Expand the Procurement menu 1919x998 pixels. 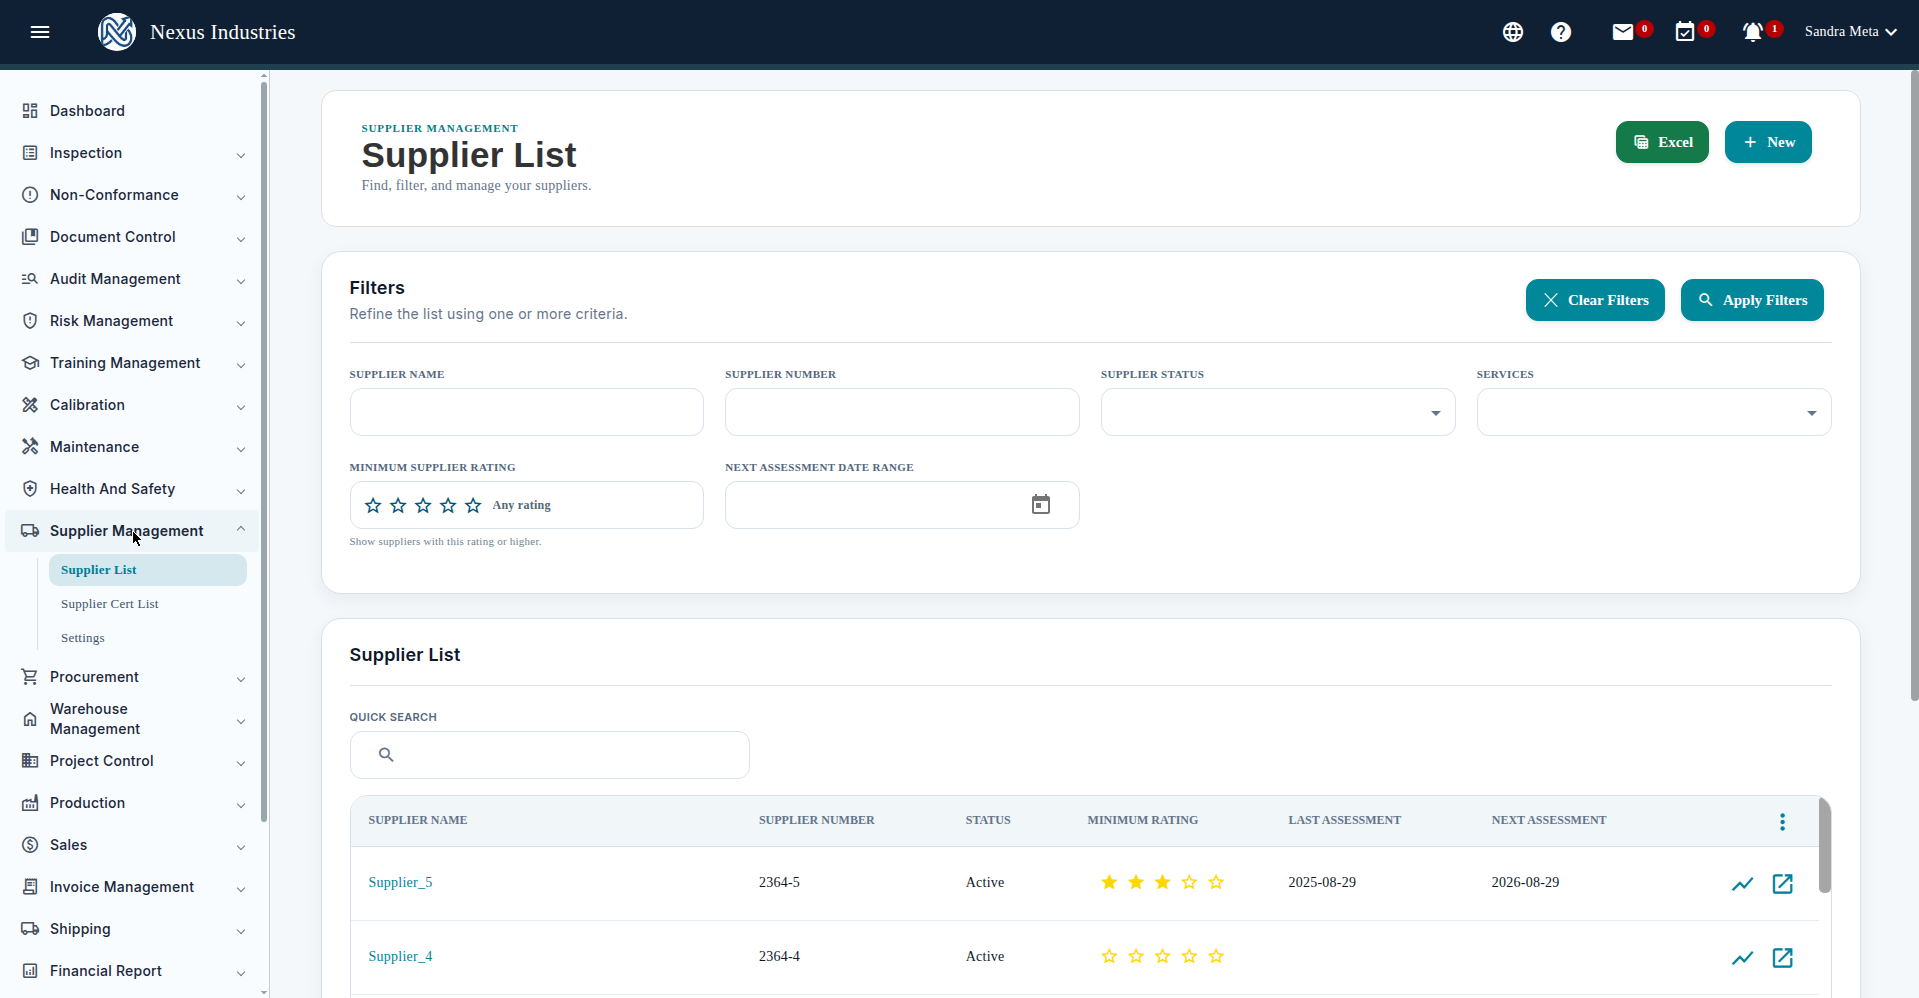pos(130,677)
